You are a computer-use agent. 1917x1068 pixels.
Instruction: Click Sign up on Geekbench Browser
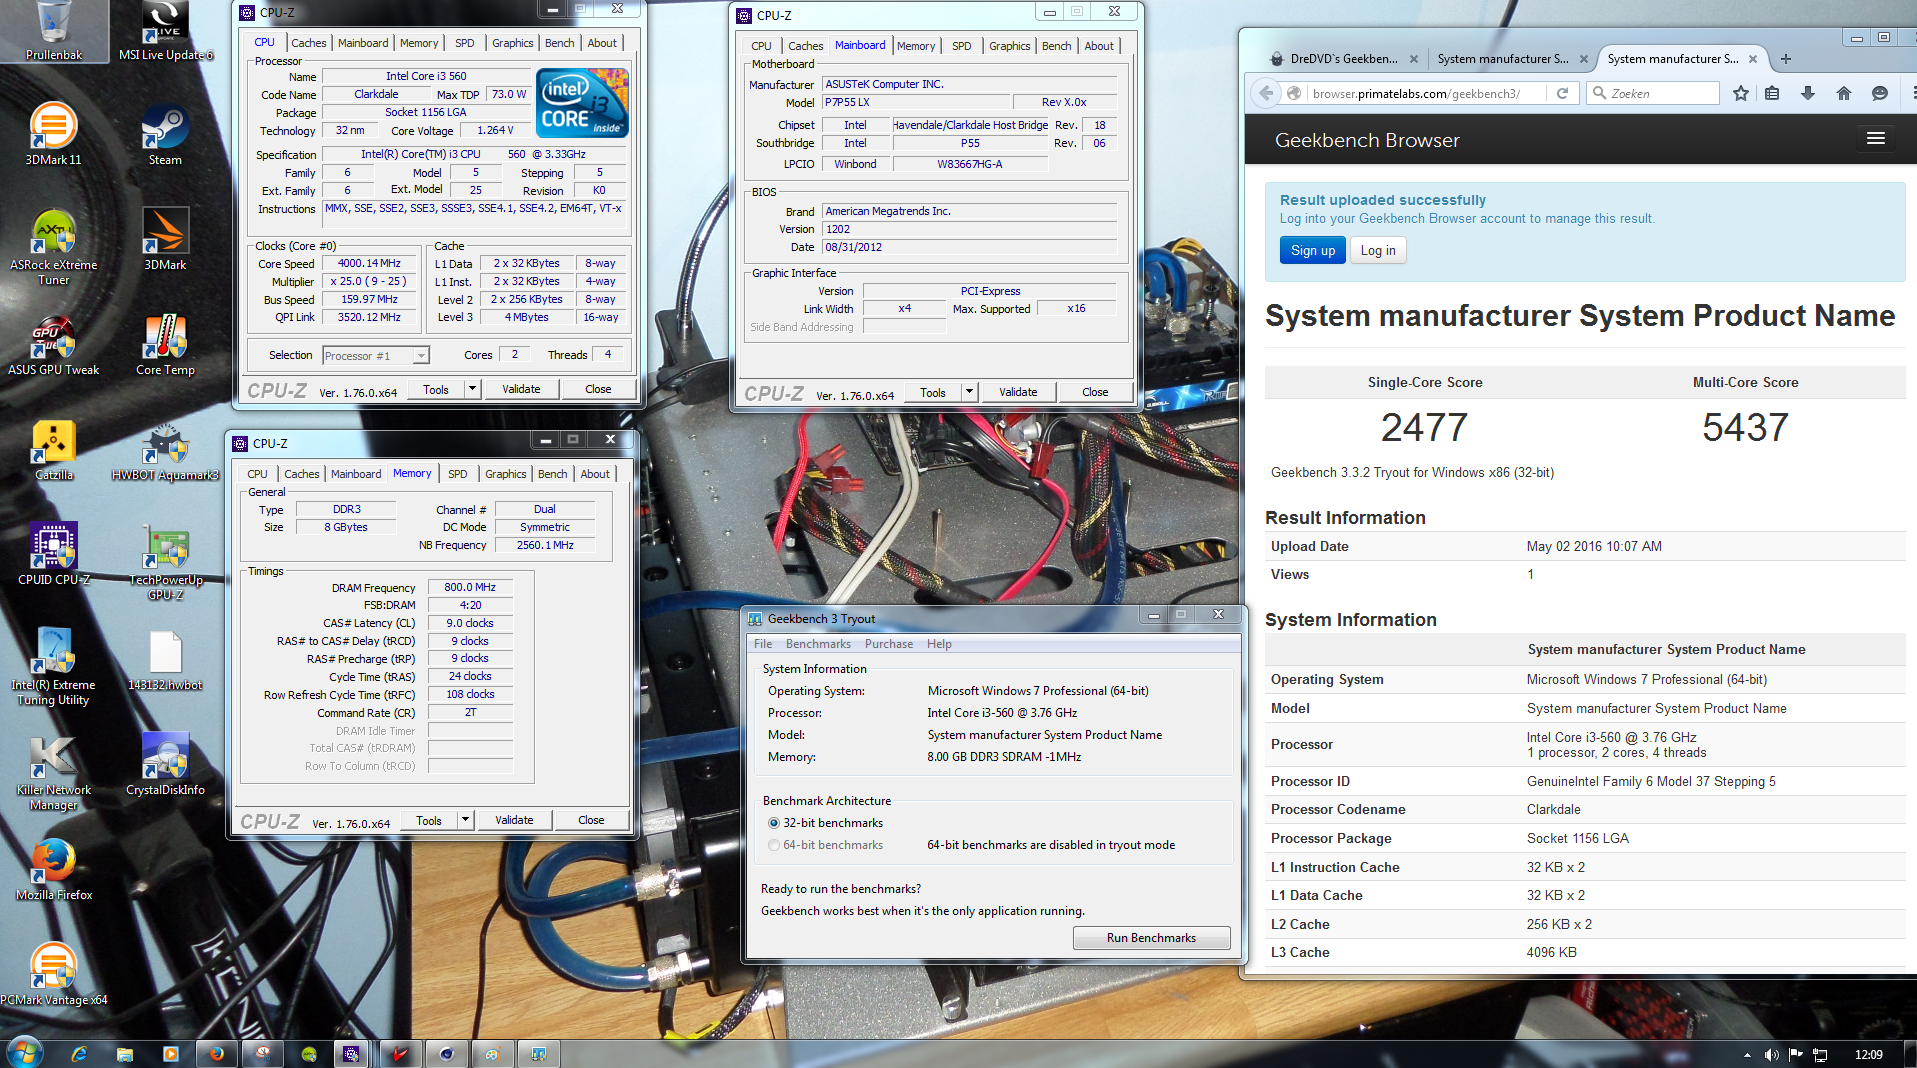(x=1312, y=250)
